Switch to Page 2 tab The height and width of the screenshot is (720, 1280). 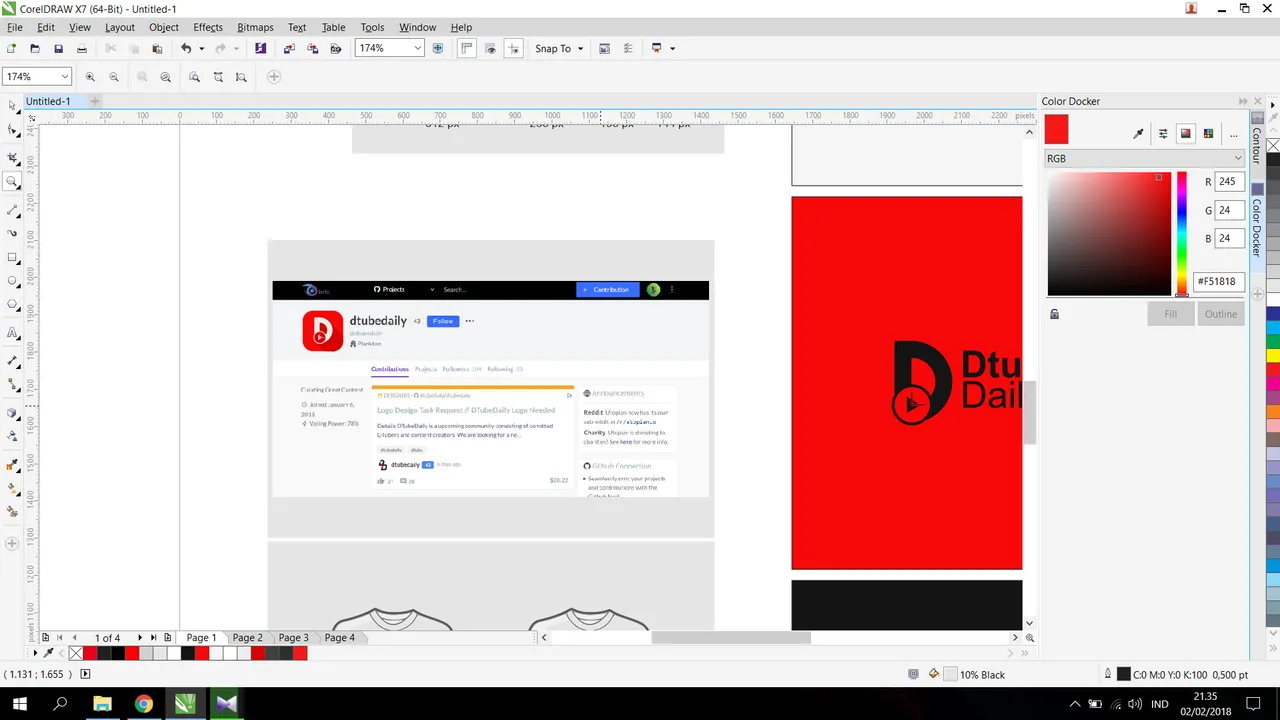coord(247,638)
